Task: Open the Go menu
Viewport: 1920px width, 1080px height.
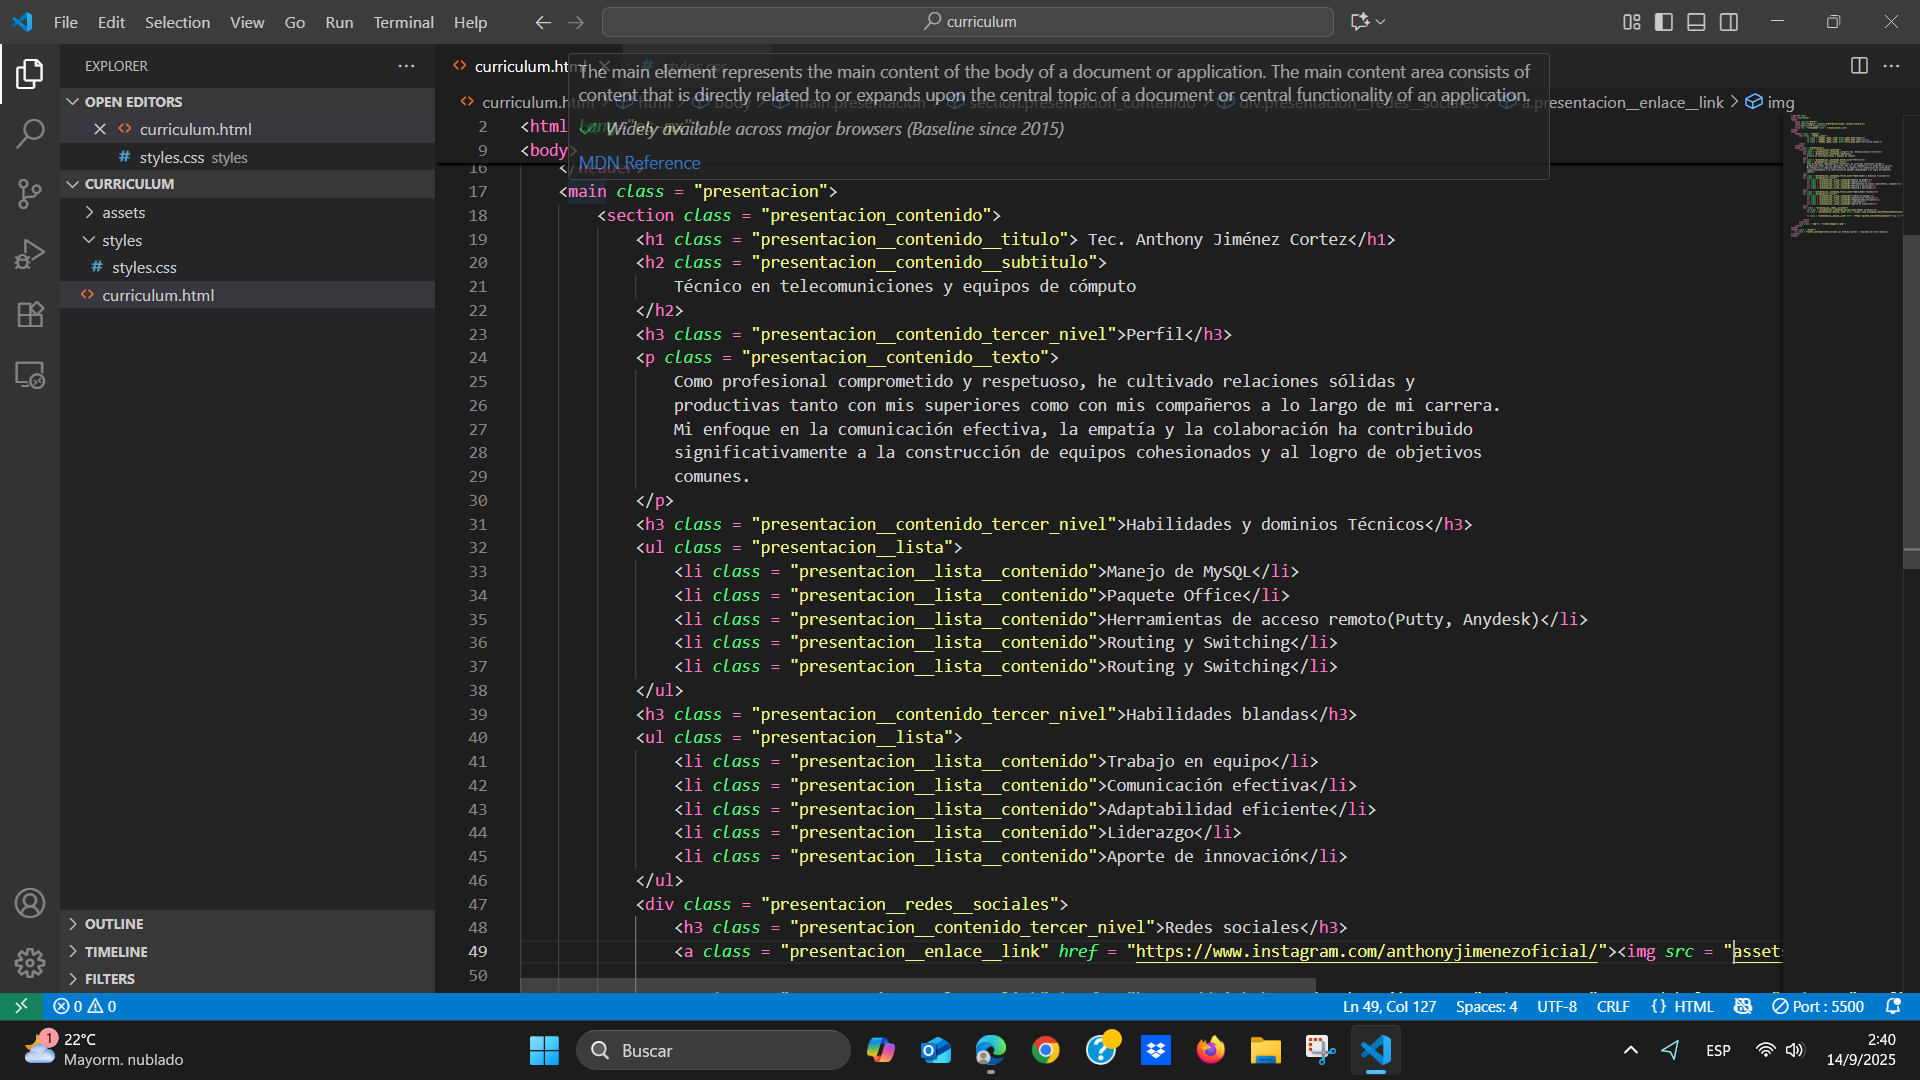Action: [294, 22]
